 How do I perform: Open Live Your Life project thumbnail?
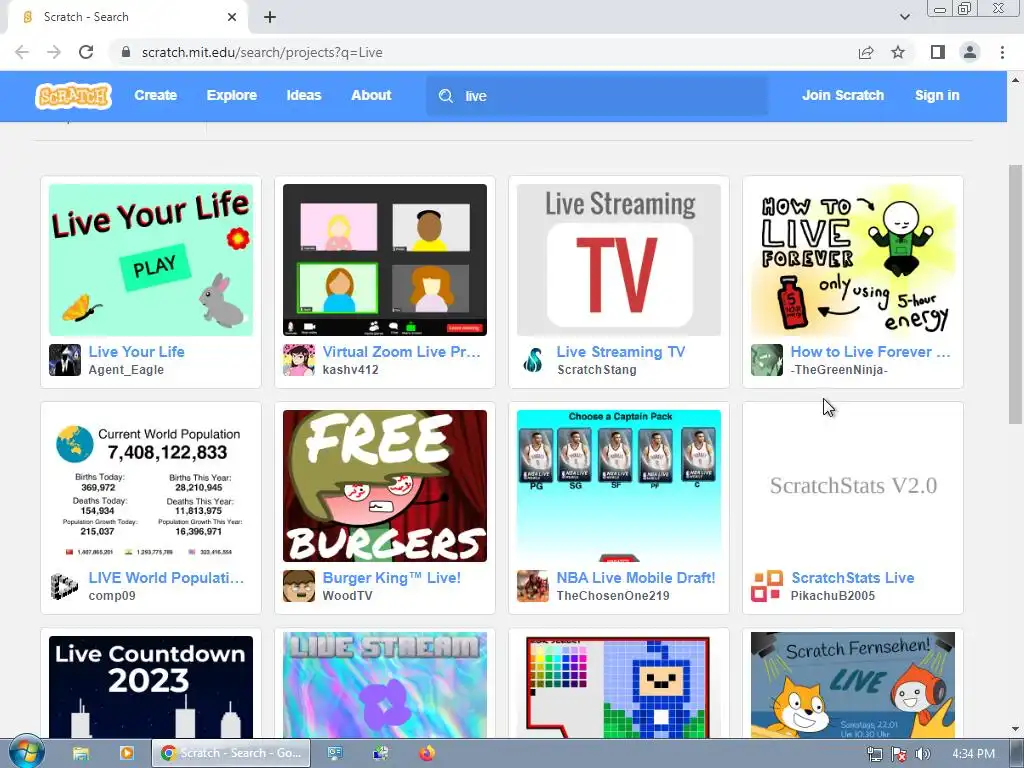click(x=151, y=260)
